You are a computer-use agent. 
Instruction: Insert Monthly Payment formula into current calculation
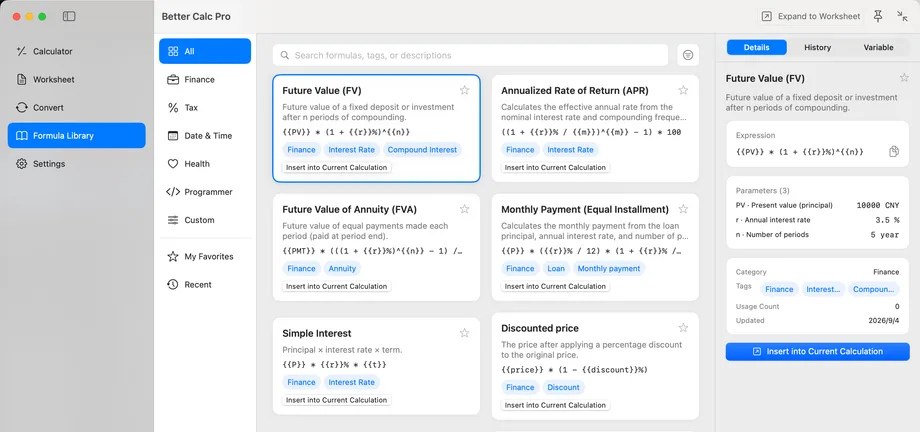[556, 286]
